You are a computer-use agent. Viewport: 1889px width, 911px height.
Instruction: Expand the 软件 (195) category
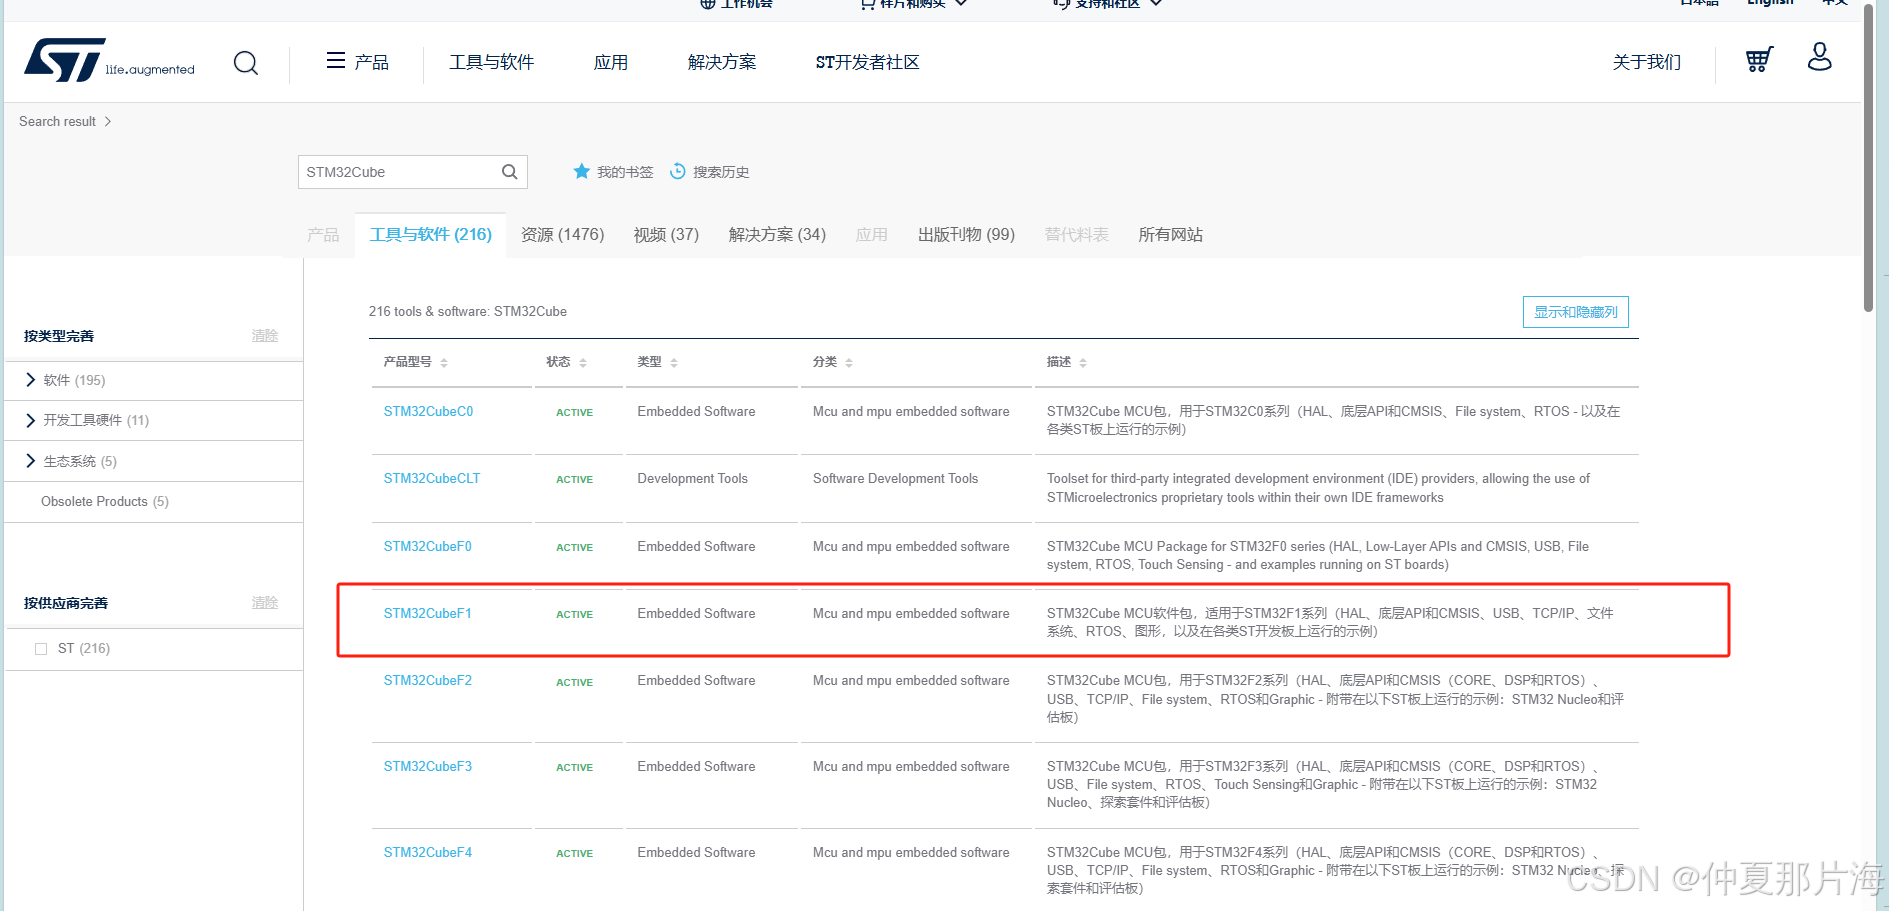pos(31,380)
